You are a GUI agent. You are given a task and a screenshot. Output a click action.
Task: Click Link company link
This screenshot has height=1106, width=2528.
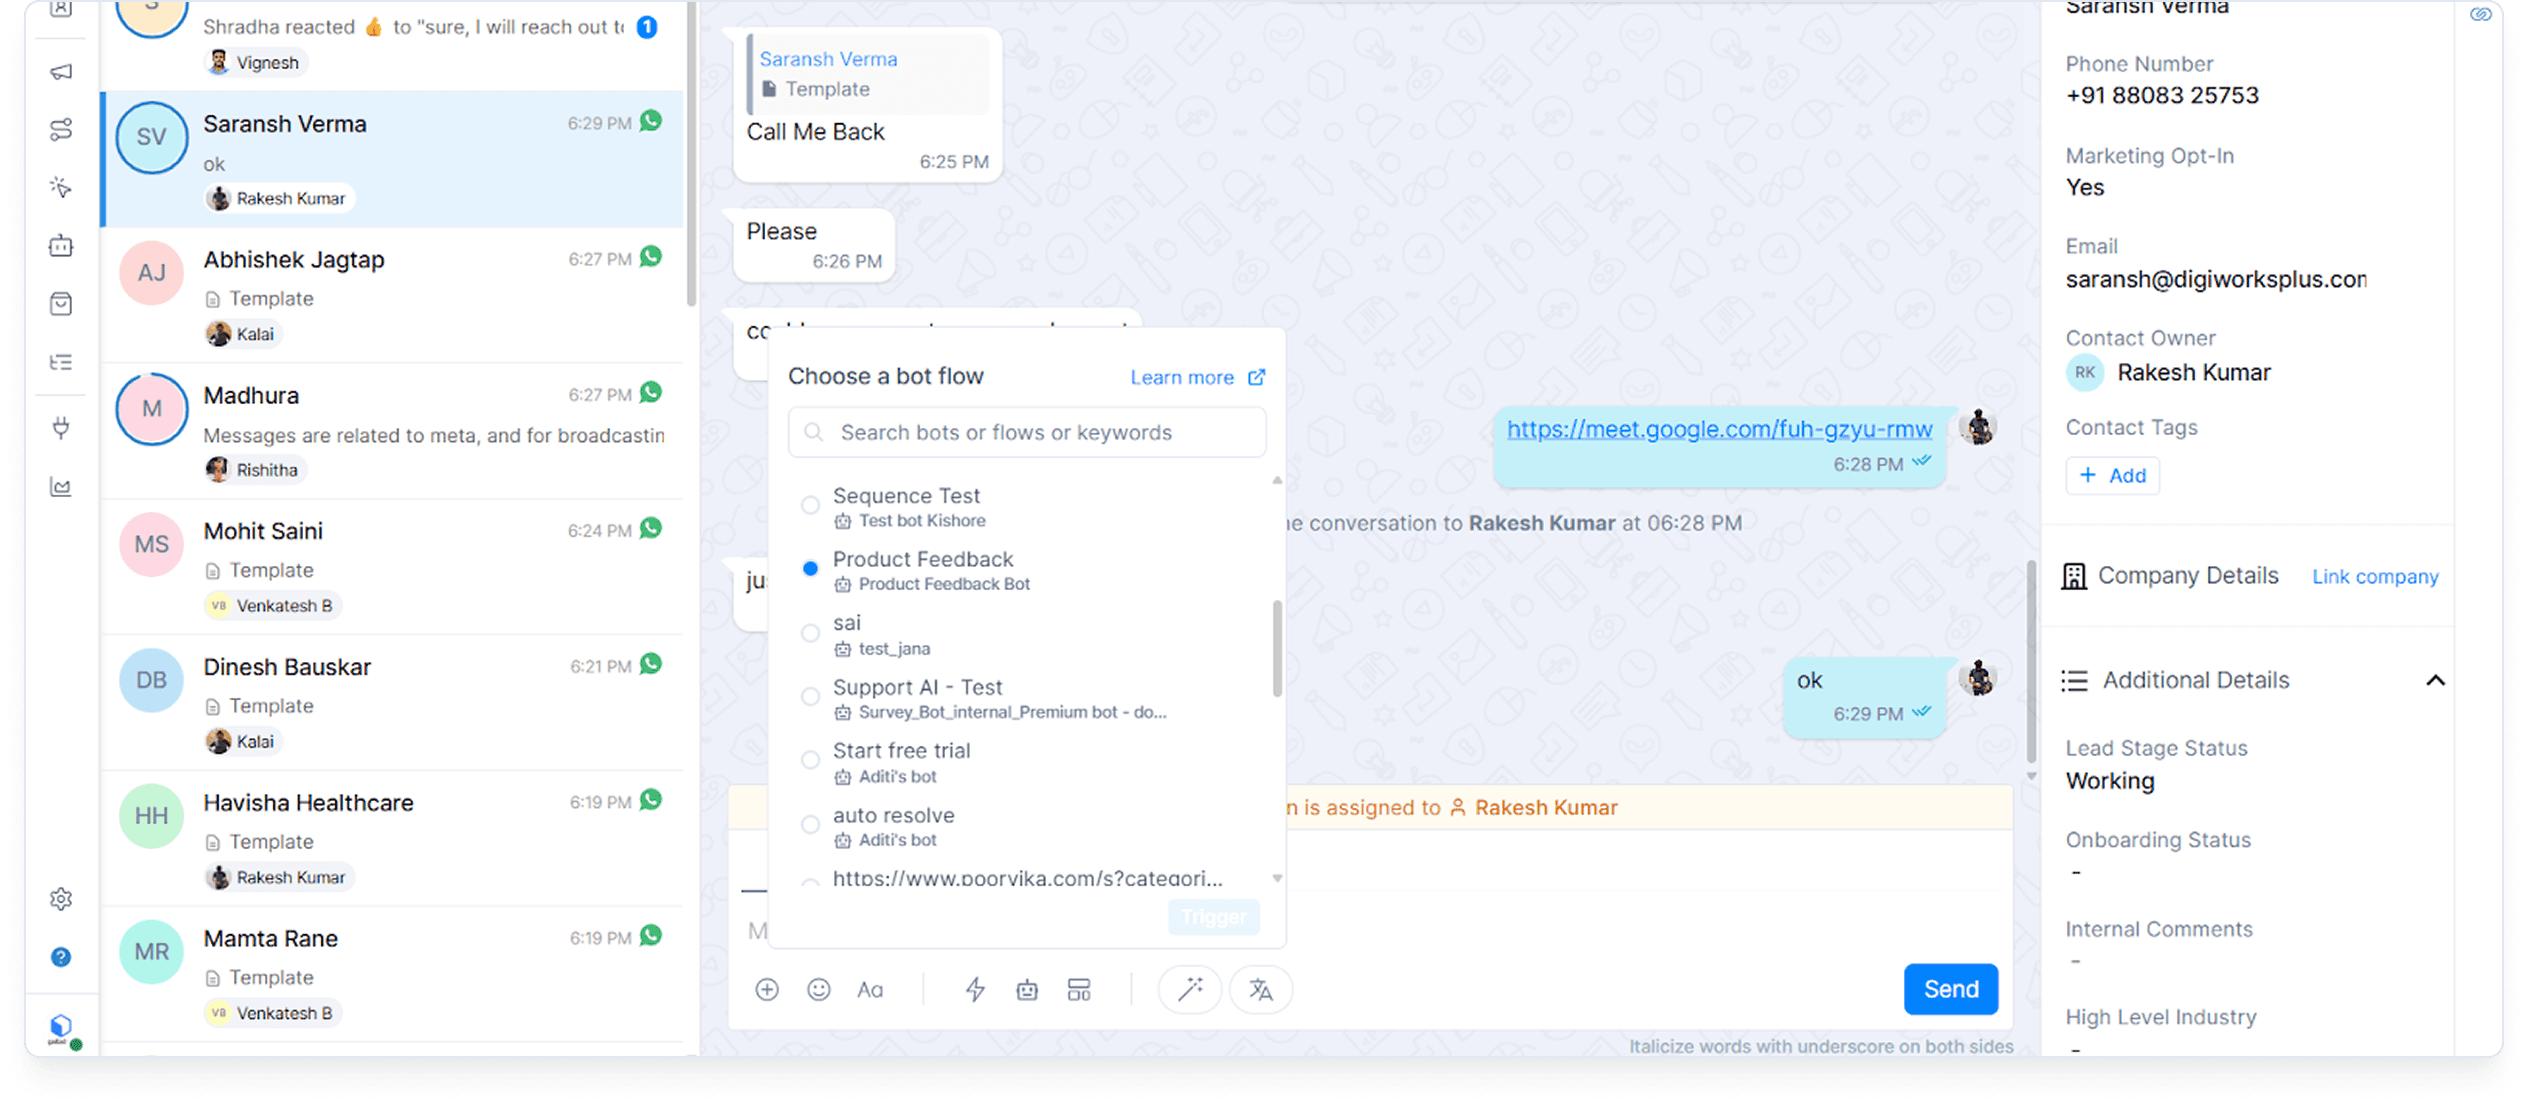(x=2374, y=576)
